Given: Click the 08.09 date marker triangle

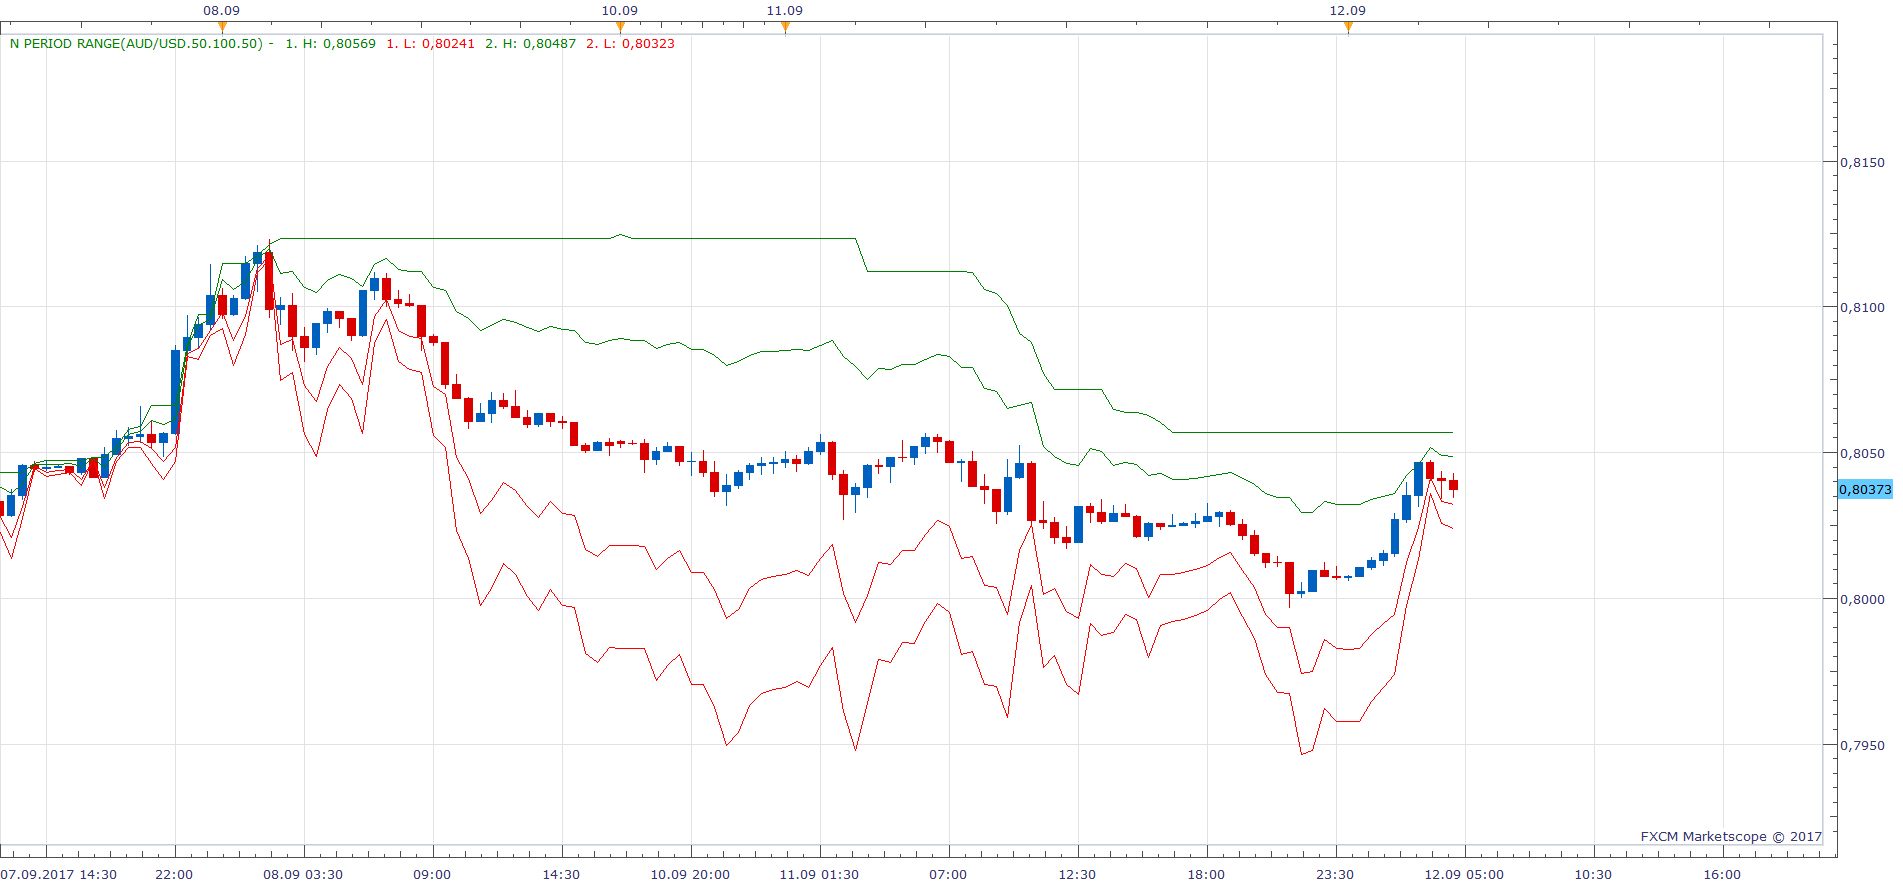Looking at the screenshot, I should 222,27.
